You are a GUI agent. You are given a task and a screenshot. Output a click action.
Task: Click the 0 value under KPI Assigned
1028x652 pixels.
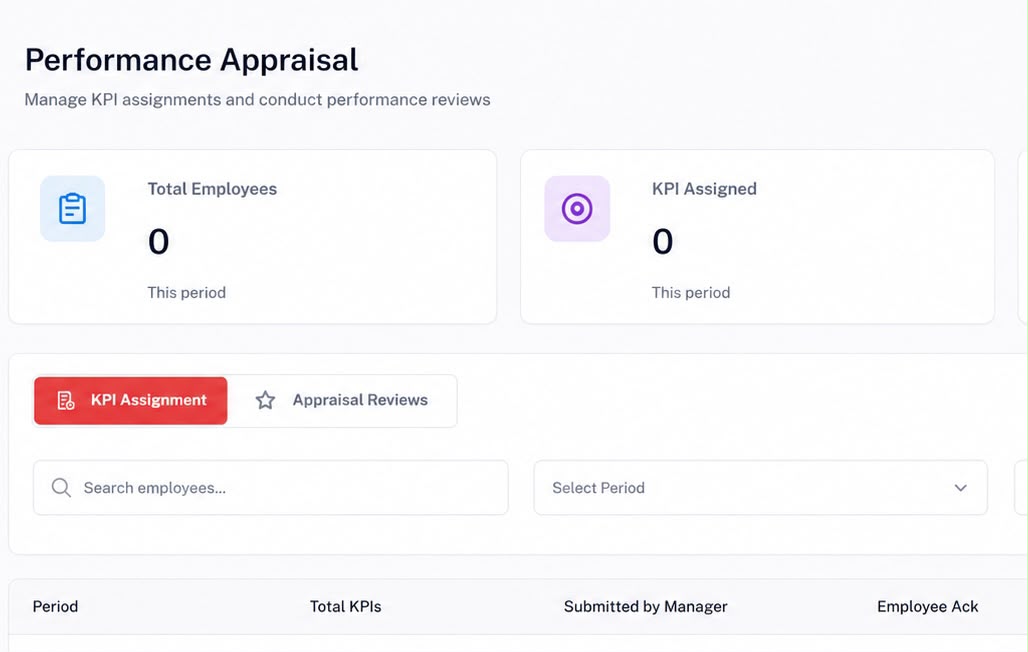click(x=663, y=241)
